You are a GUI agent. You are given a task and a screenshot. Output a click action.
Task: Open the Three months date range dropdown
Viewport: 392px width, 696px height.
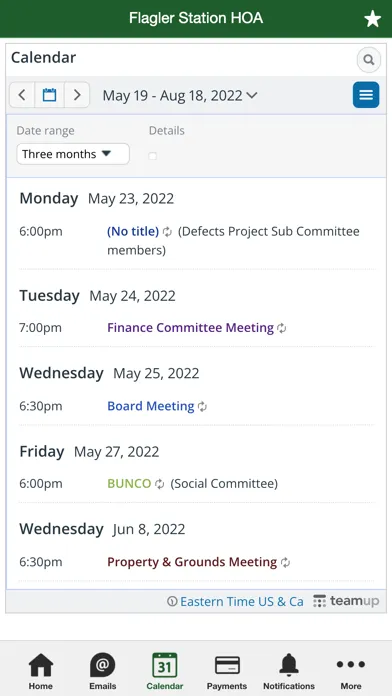73,154
